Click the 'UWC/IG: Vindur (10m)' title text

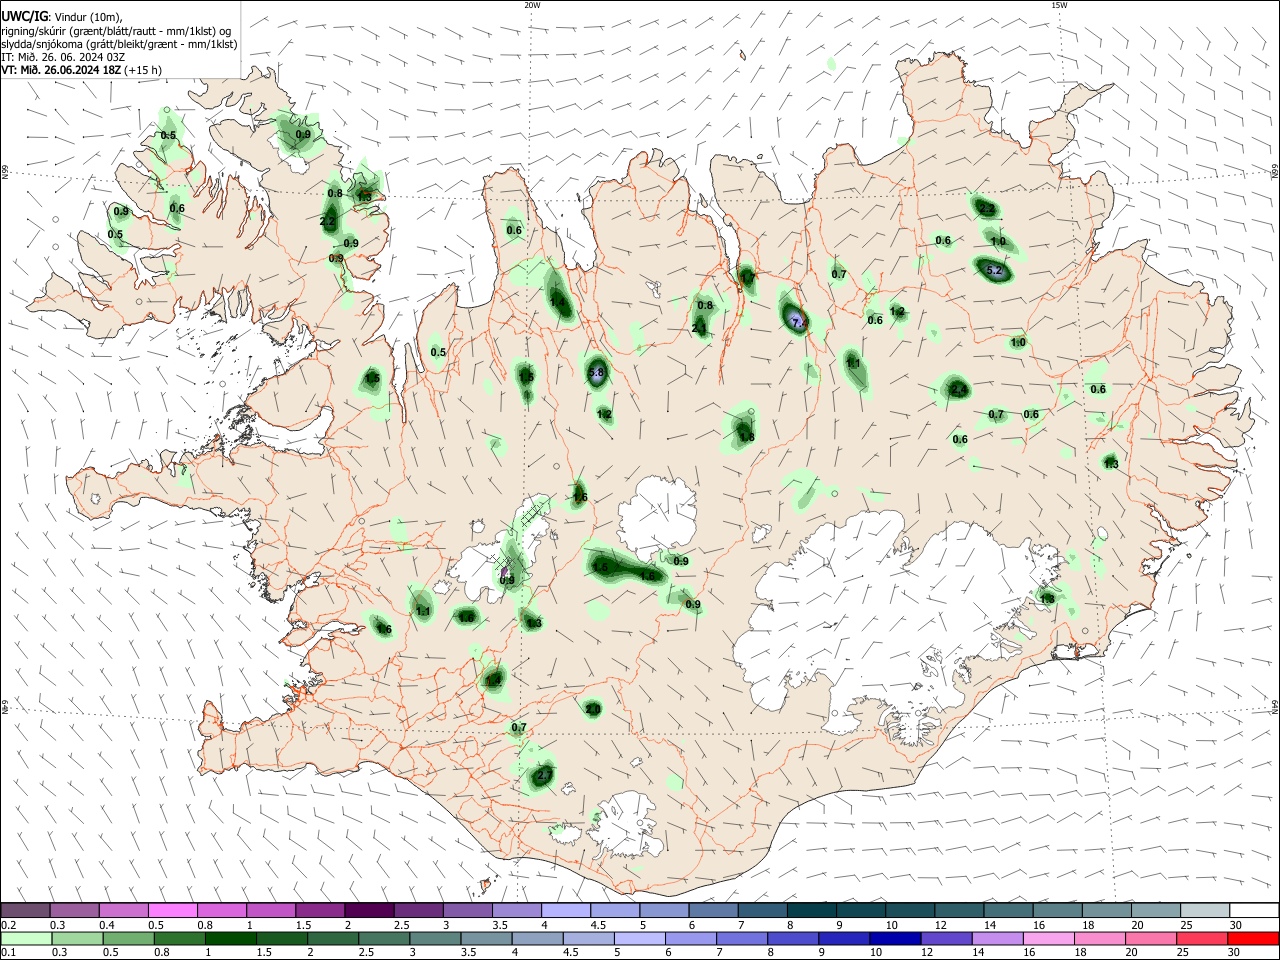coord(60,16)
